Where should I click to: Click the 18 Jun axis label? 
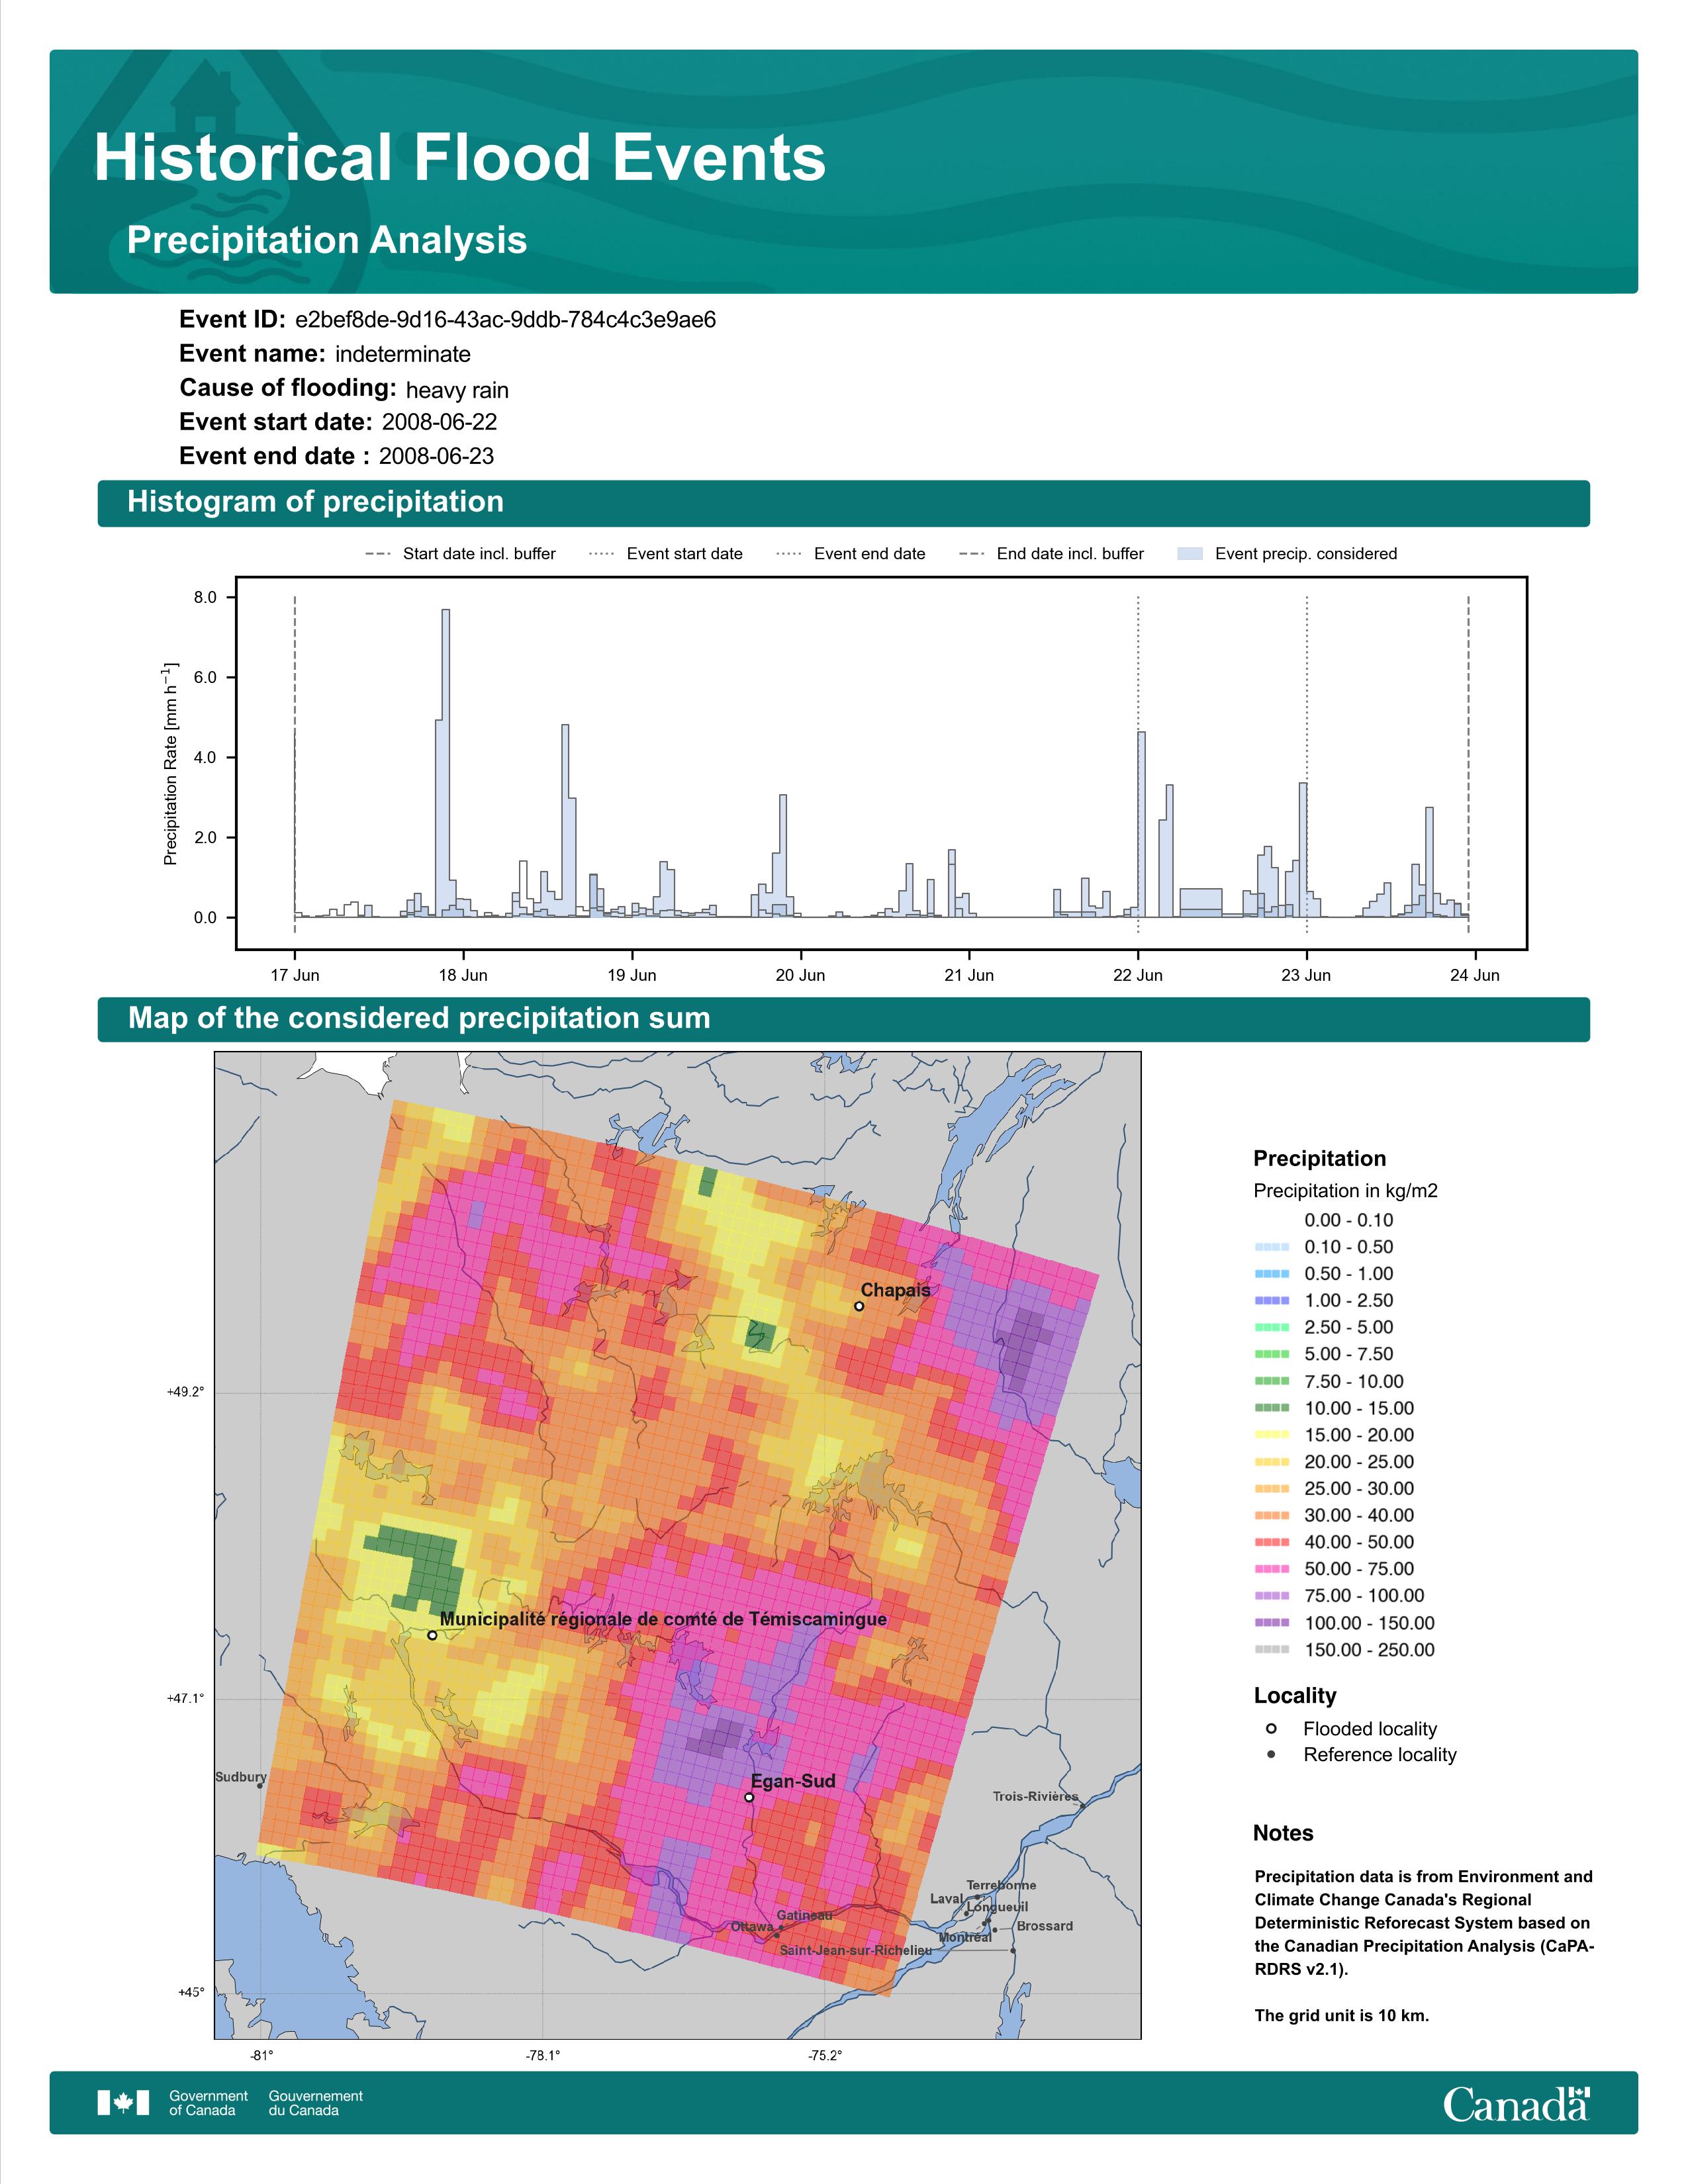[x=463, y=975]
